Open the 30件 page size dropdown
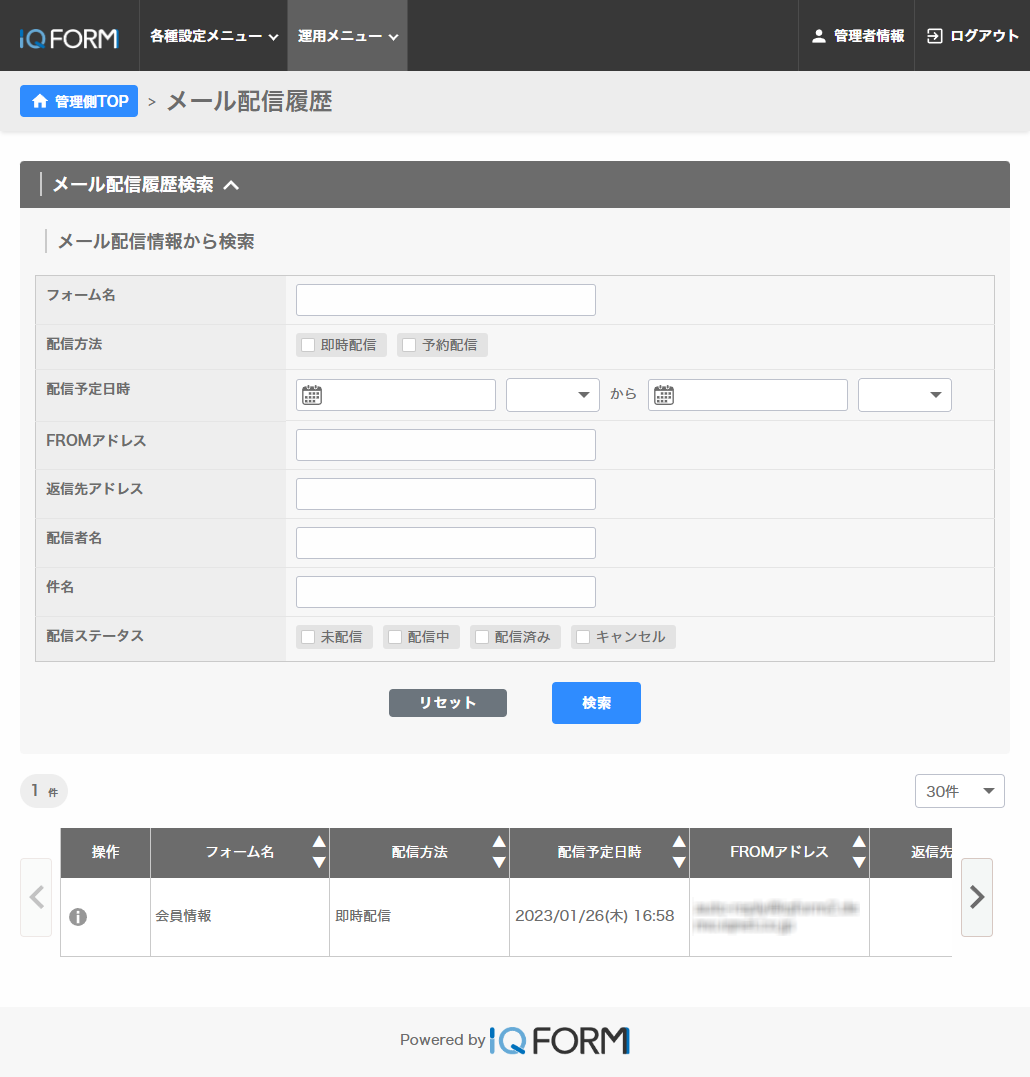The height and width of the screenshot is (1077, 1030). click(x=959, y=791)
